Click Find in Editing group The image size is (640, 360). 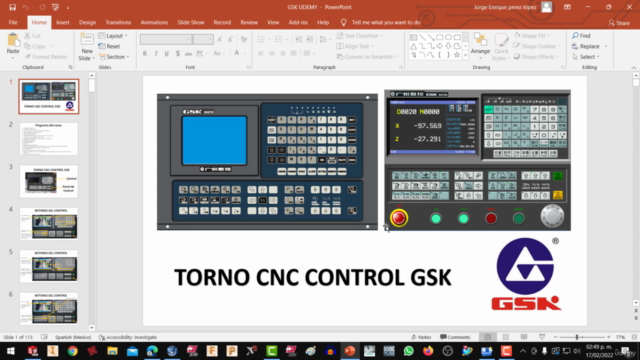point(581,36)
